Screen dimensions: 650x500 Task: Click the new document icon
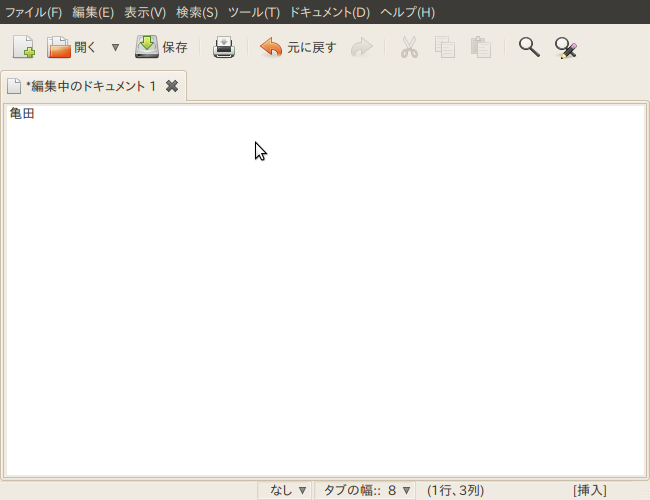coord(23,47)
